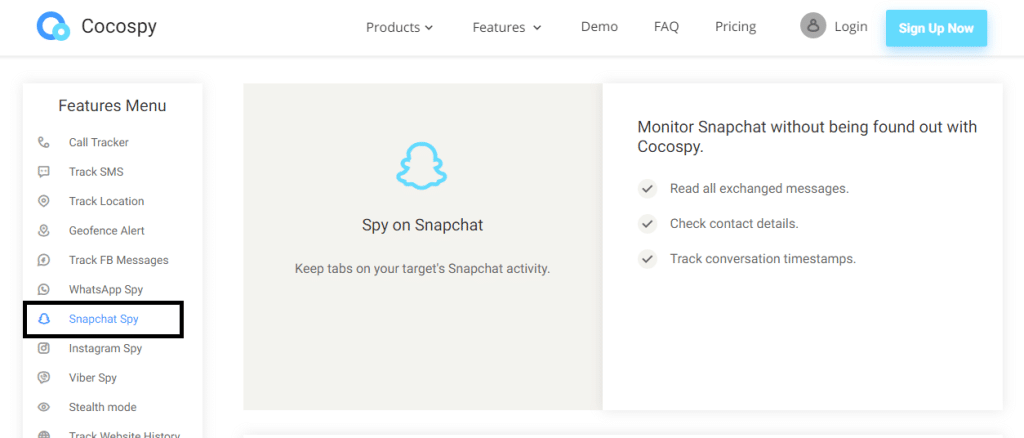This screenshot has height=438, width=1024.
Task: Click the Stealth mode eye icon
Action: coord(44,407)
